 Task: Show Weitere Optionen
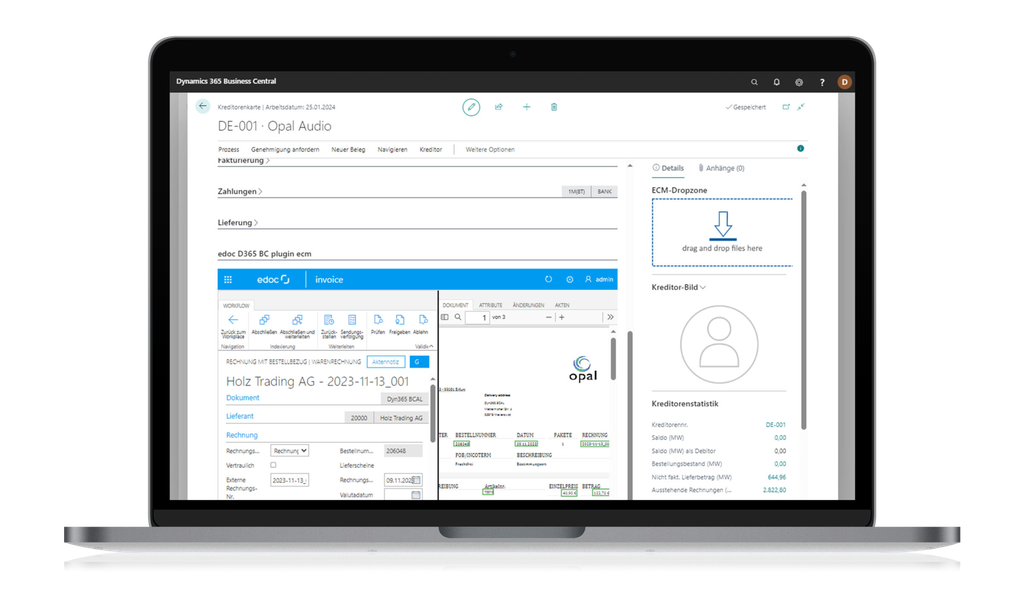click(490, 150)
